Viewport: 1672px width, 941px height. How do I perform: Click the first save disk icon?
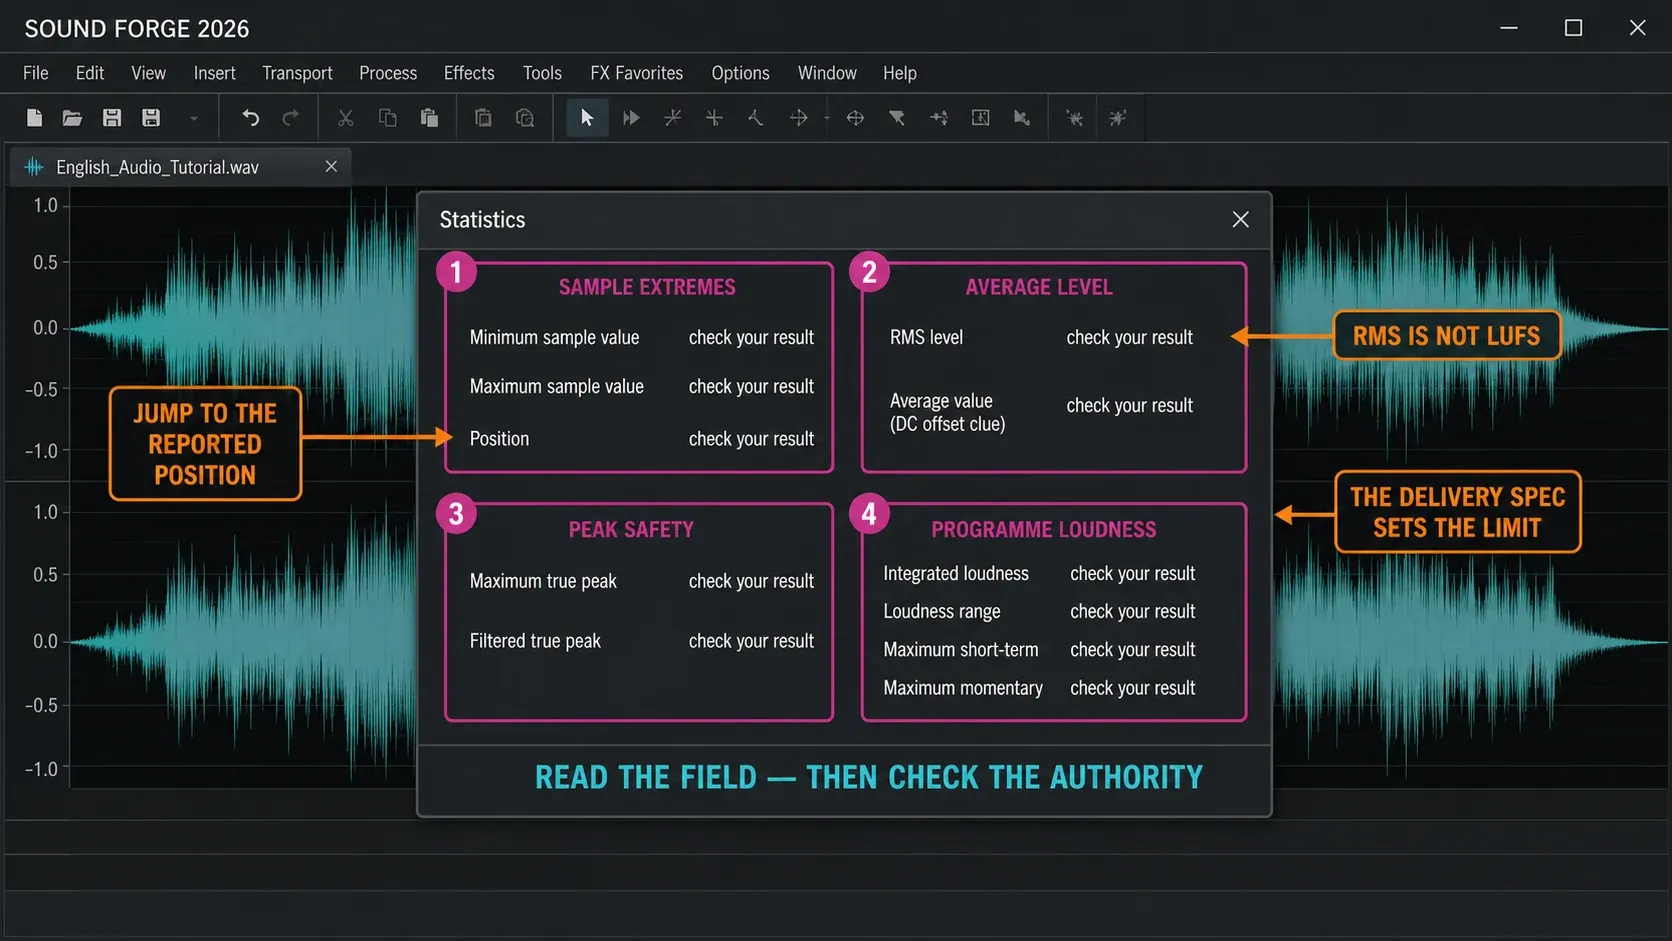coord(112,118)
